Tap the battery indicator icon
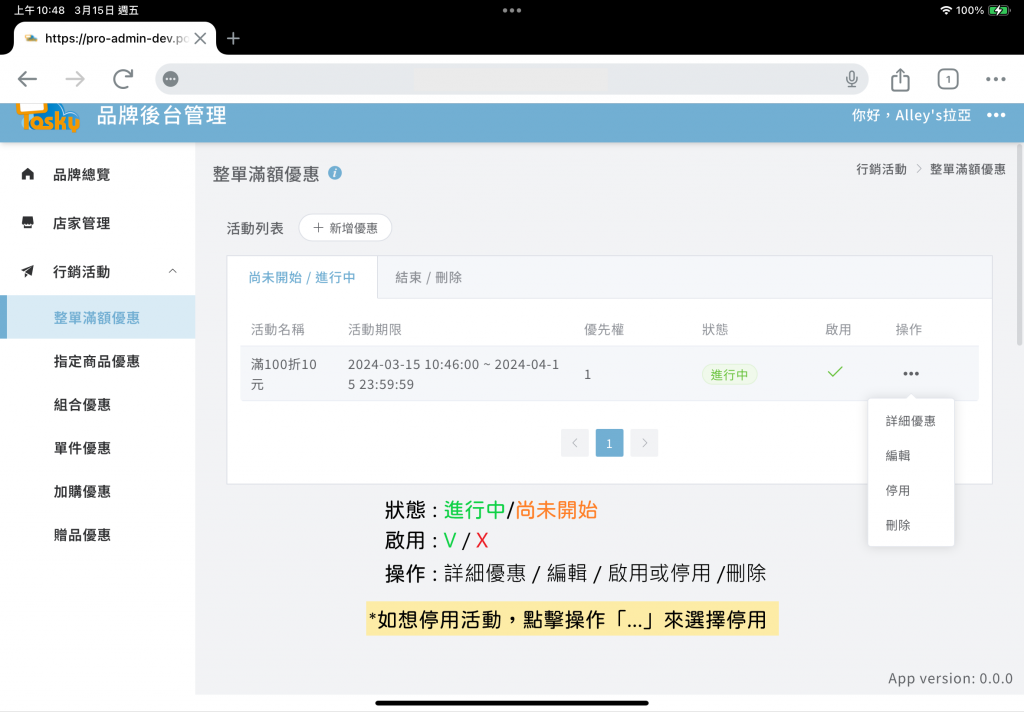 pos(999,10)
